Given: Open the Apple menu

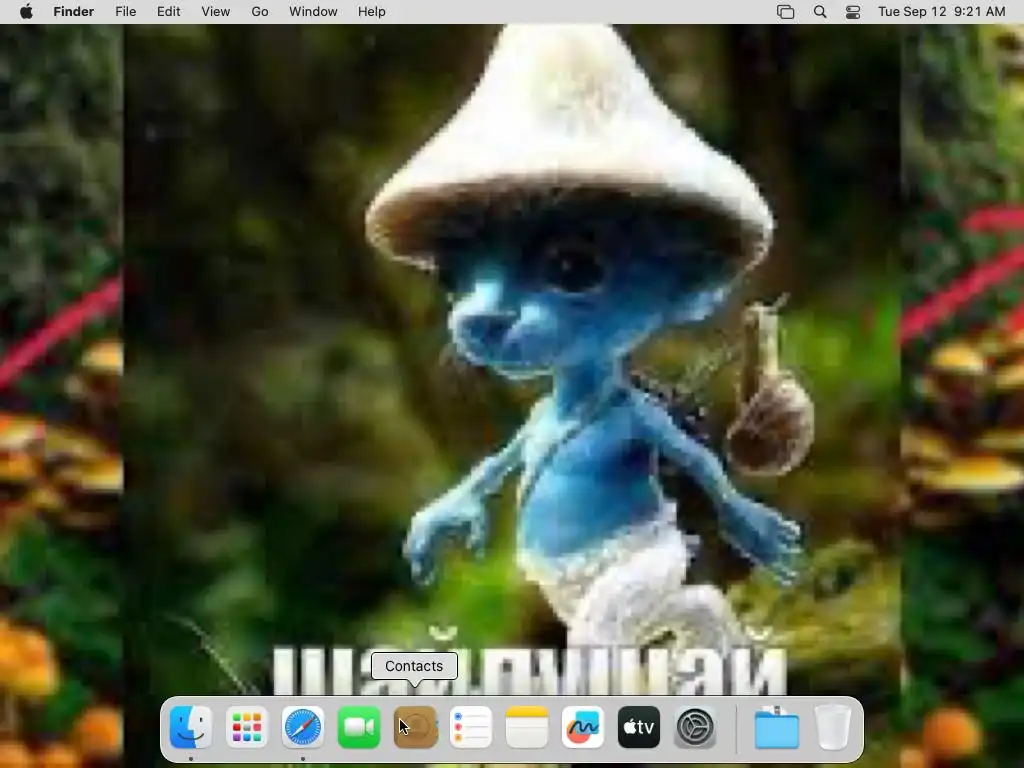Looking at the screenshot, I should coord(26,12).
